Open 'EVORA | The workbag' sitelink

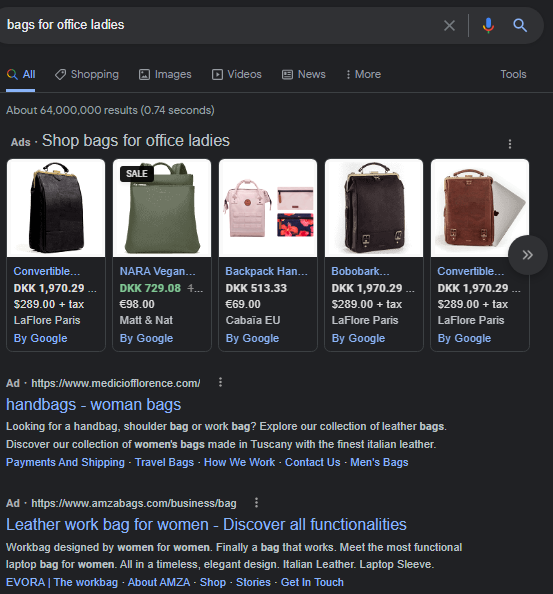click(x=62, y=582)
